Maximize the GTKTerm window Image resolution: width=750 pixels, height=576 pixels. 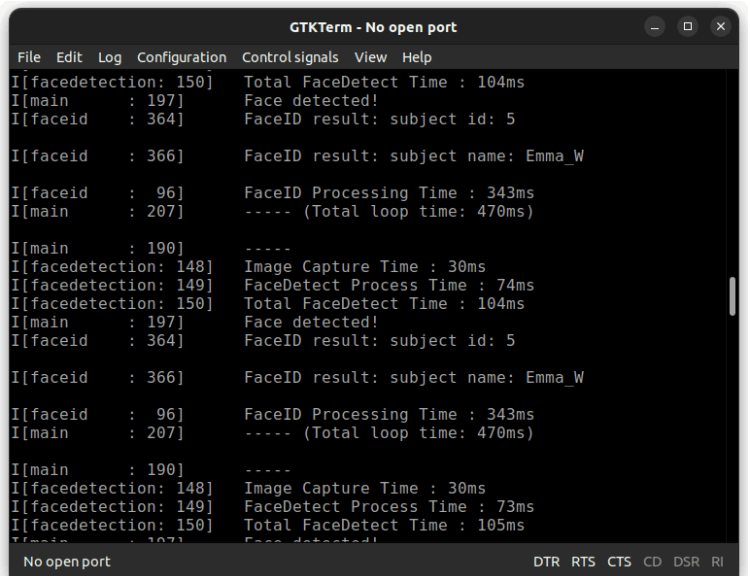688,26
